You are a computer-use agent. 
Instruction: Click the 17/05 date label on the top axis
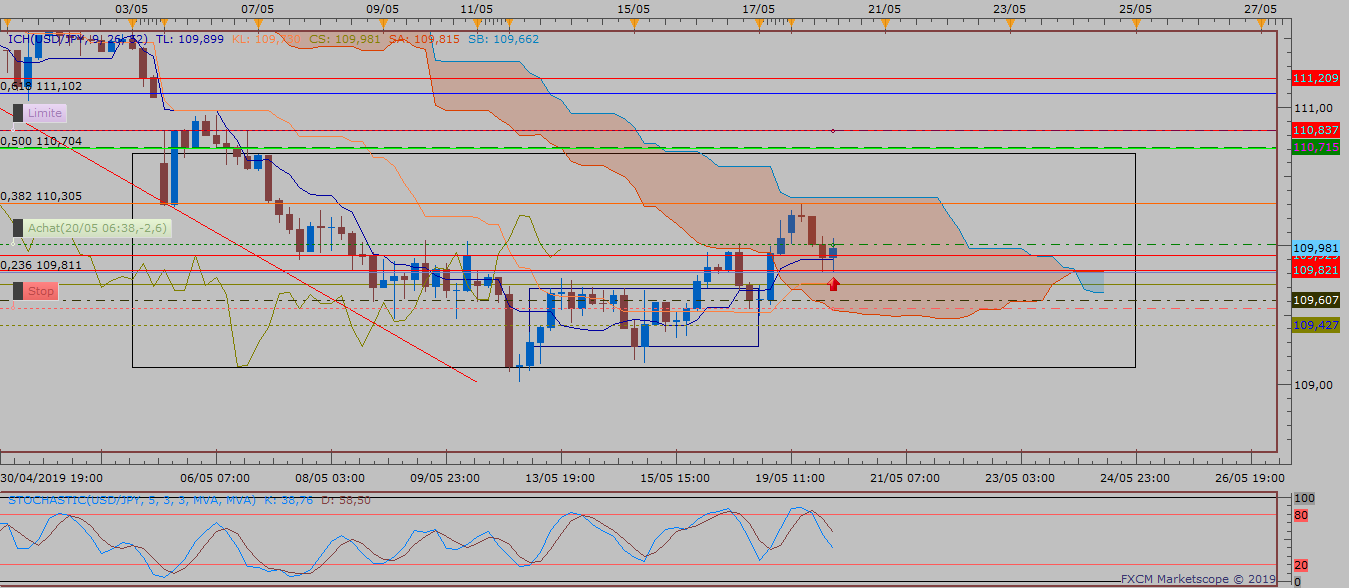point(759,8)
